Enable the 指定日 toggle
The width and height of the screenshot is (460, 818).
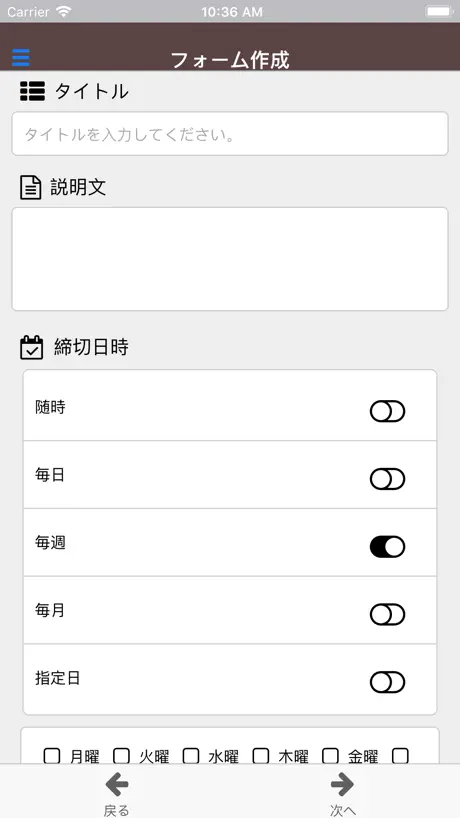coord(388,682)
